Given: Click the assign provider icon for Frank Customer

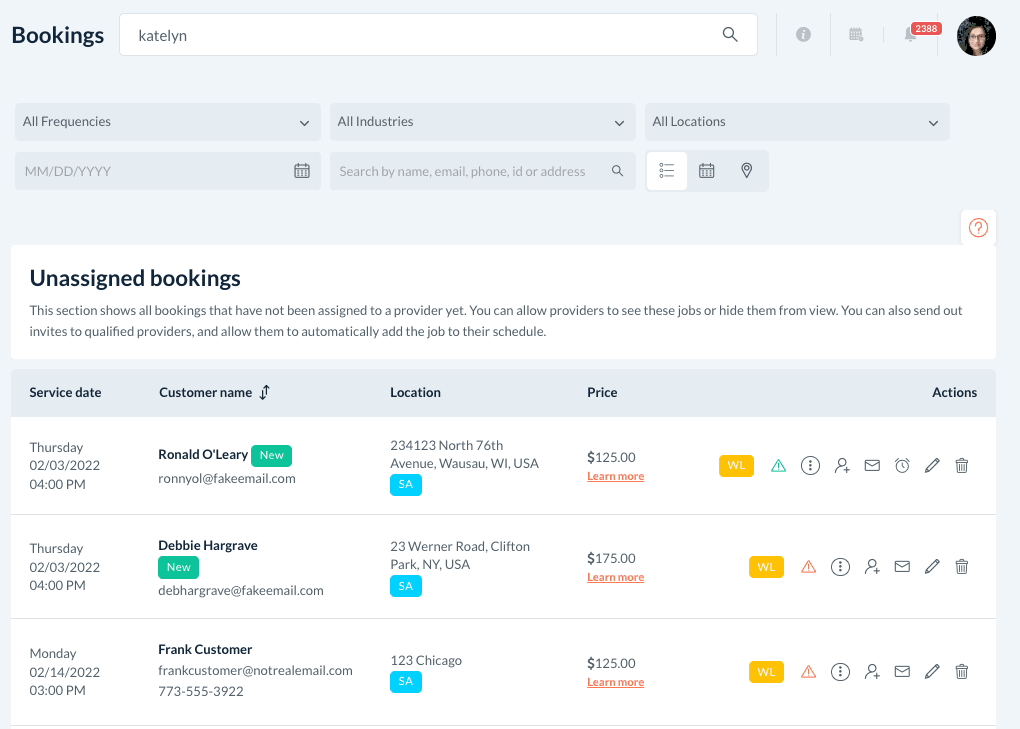Looking at the screenshot, I should pos(872,672).
